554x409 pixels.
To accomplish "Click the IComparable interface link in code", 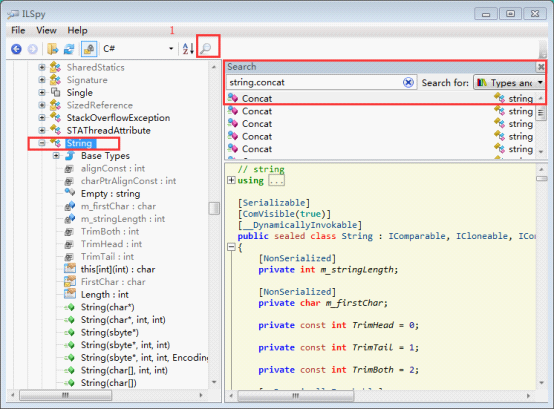I will click(x=417, y=236).
